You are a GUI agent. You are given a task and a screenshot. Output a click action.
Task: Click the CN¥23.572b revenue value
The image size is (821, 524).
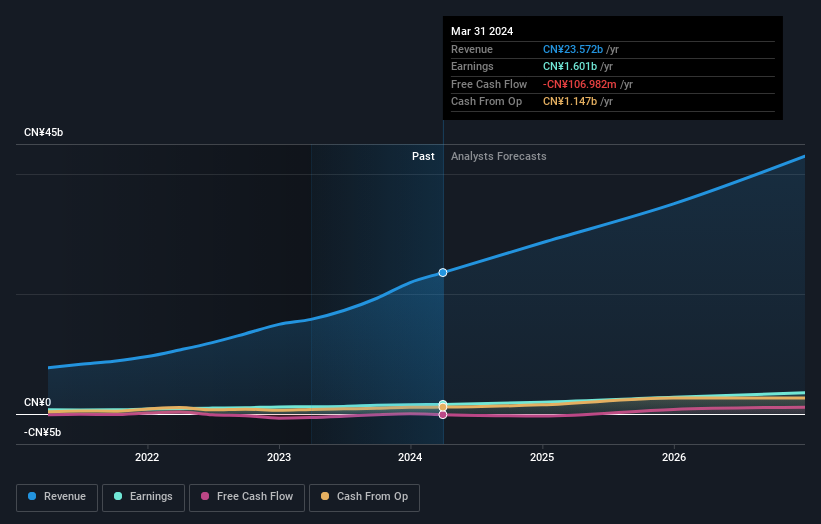tap(573, 49)
